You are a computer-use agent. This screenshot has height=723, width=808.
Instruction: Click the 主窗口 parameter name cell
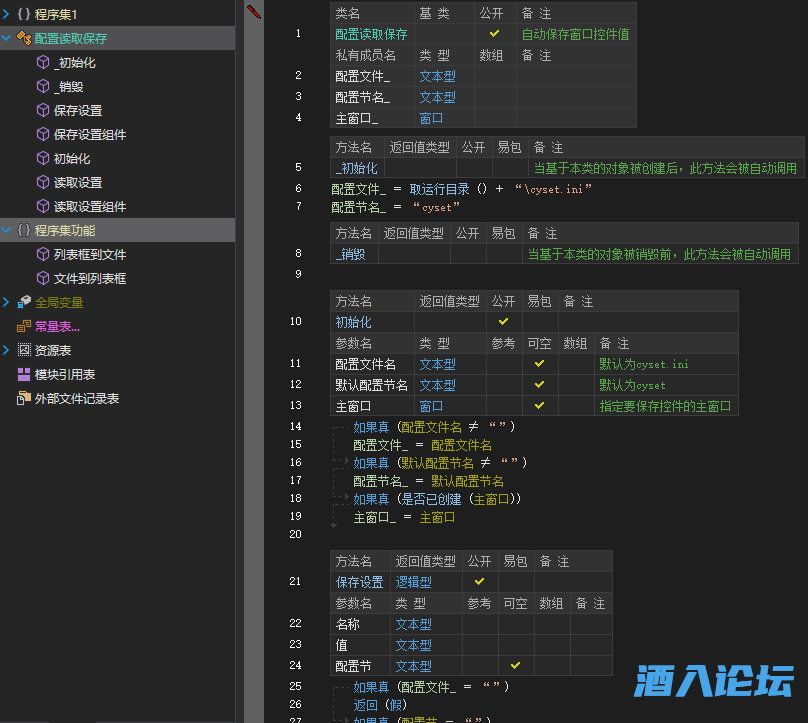click(x=353, y=406)
